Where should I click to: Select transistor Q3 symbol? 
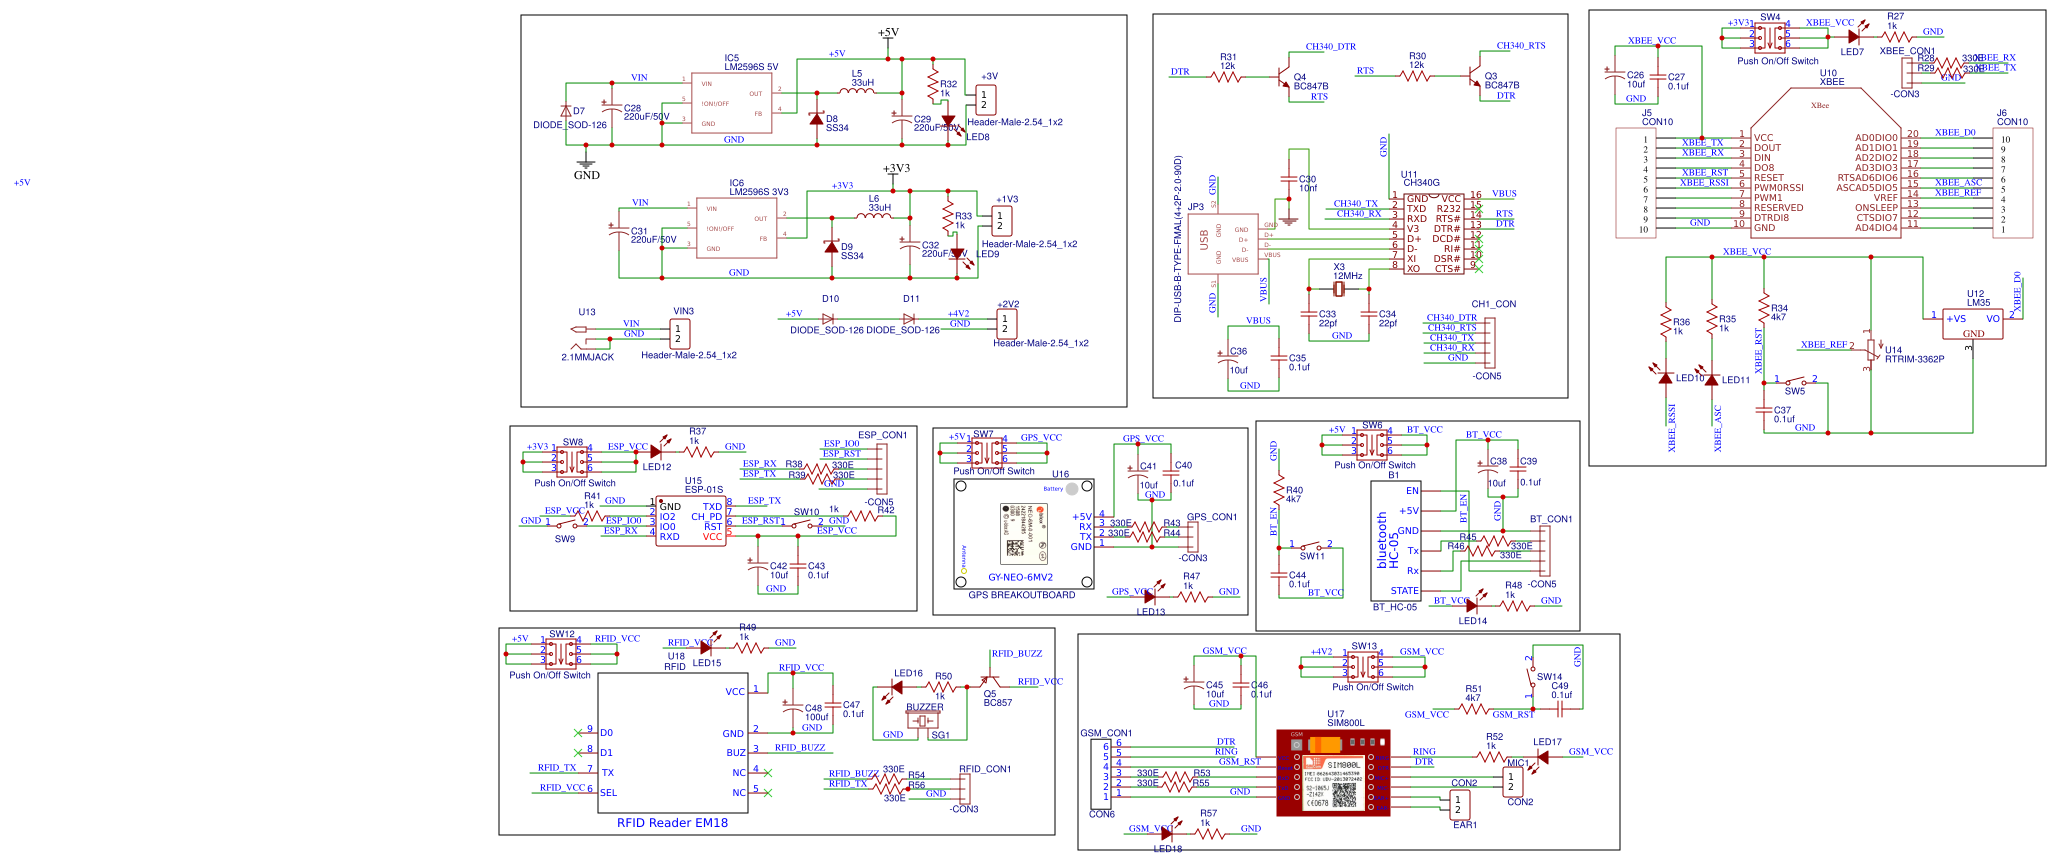[1474, 76]
